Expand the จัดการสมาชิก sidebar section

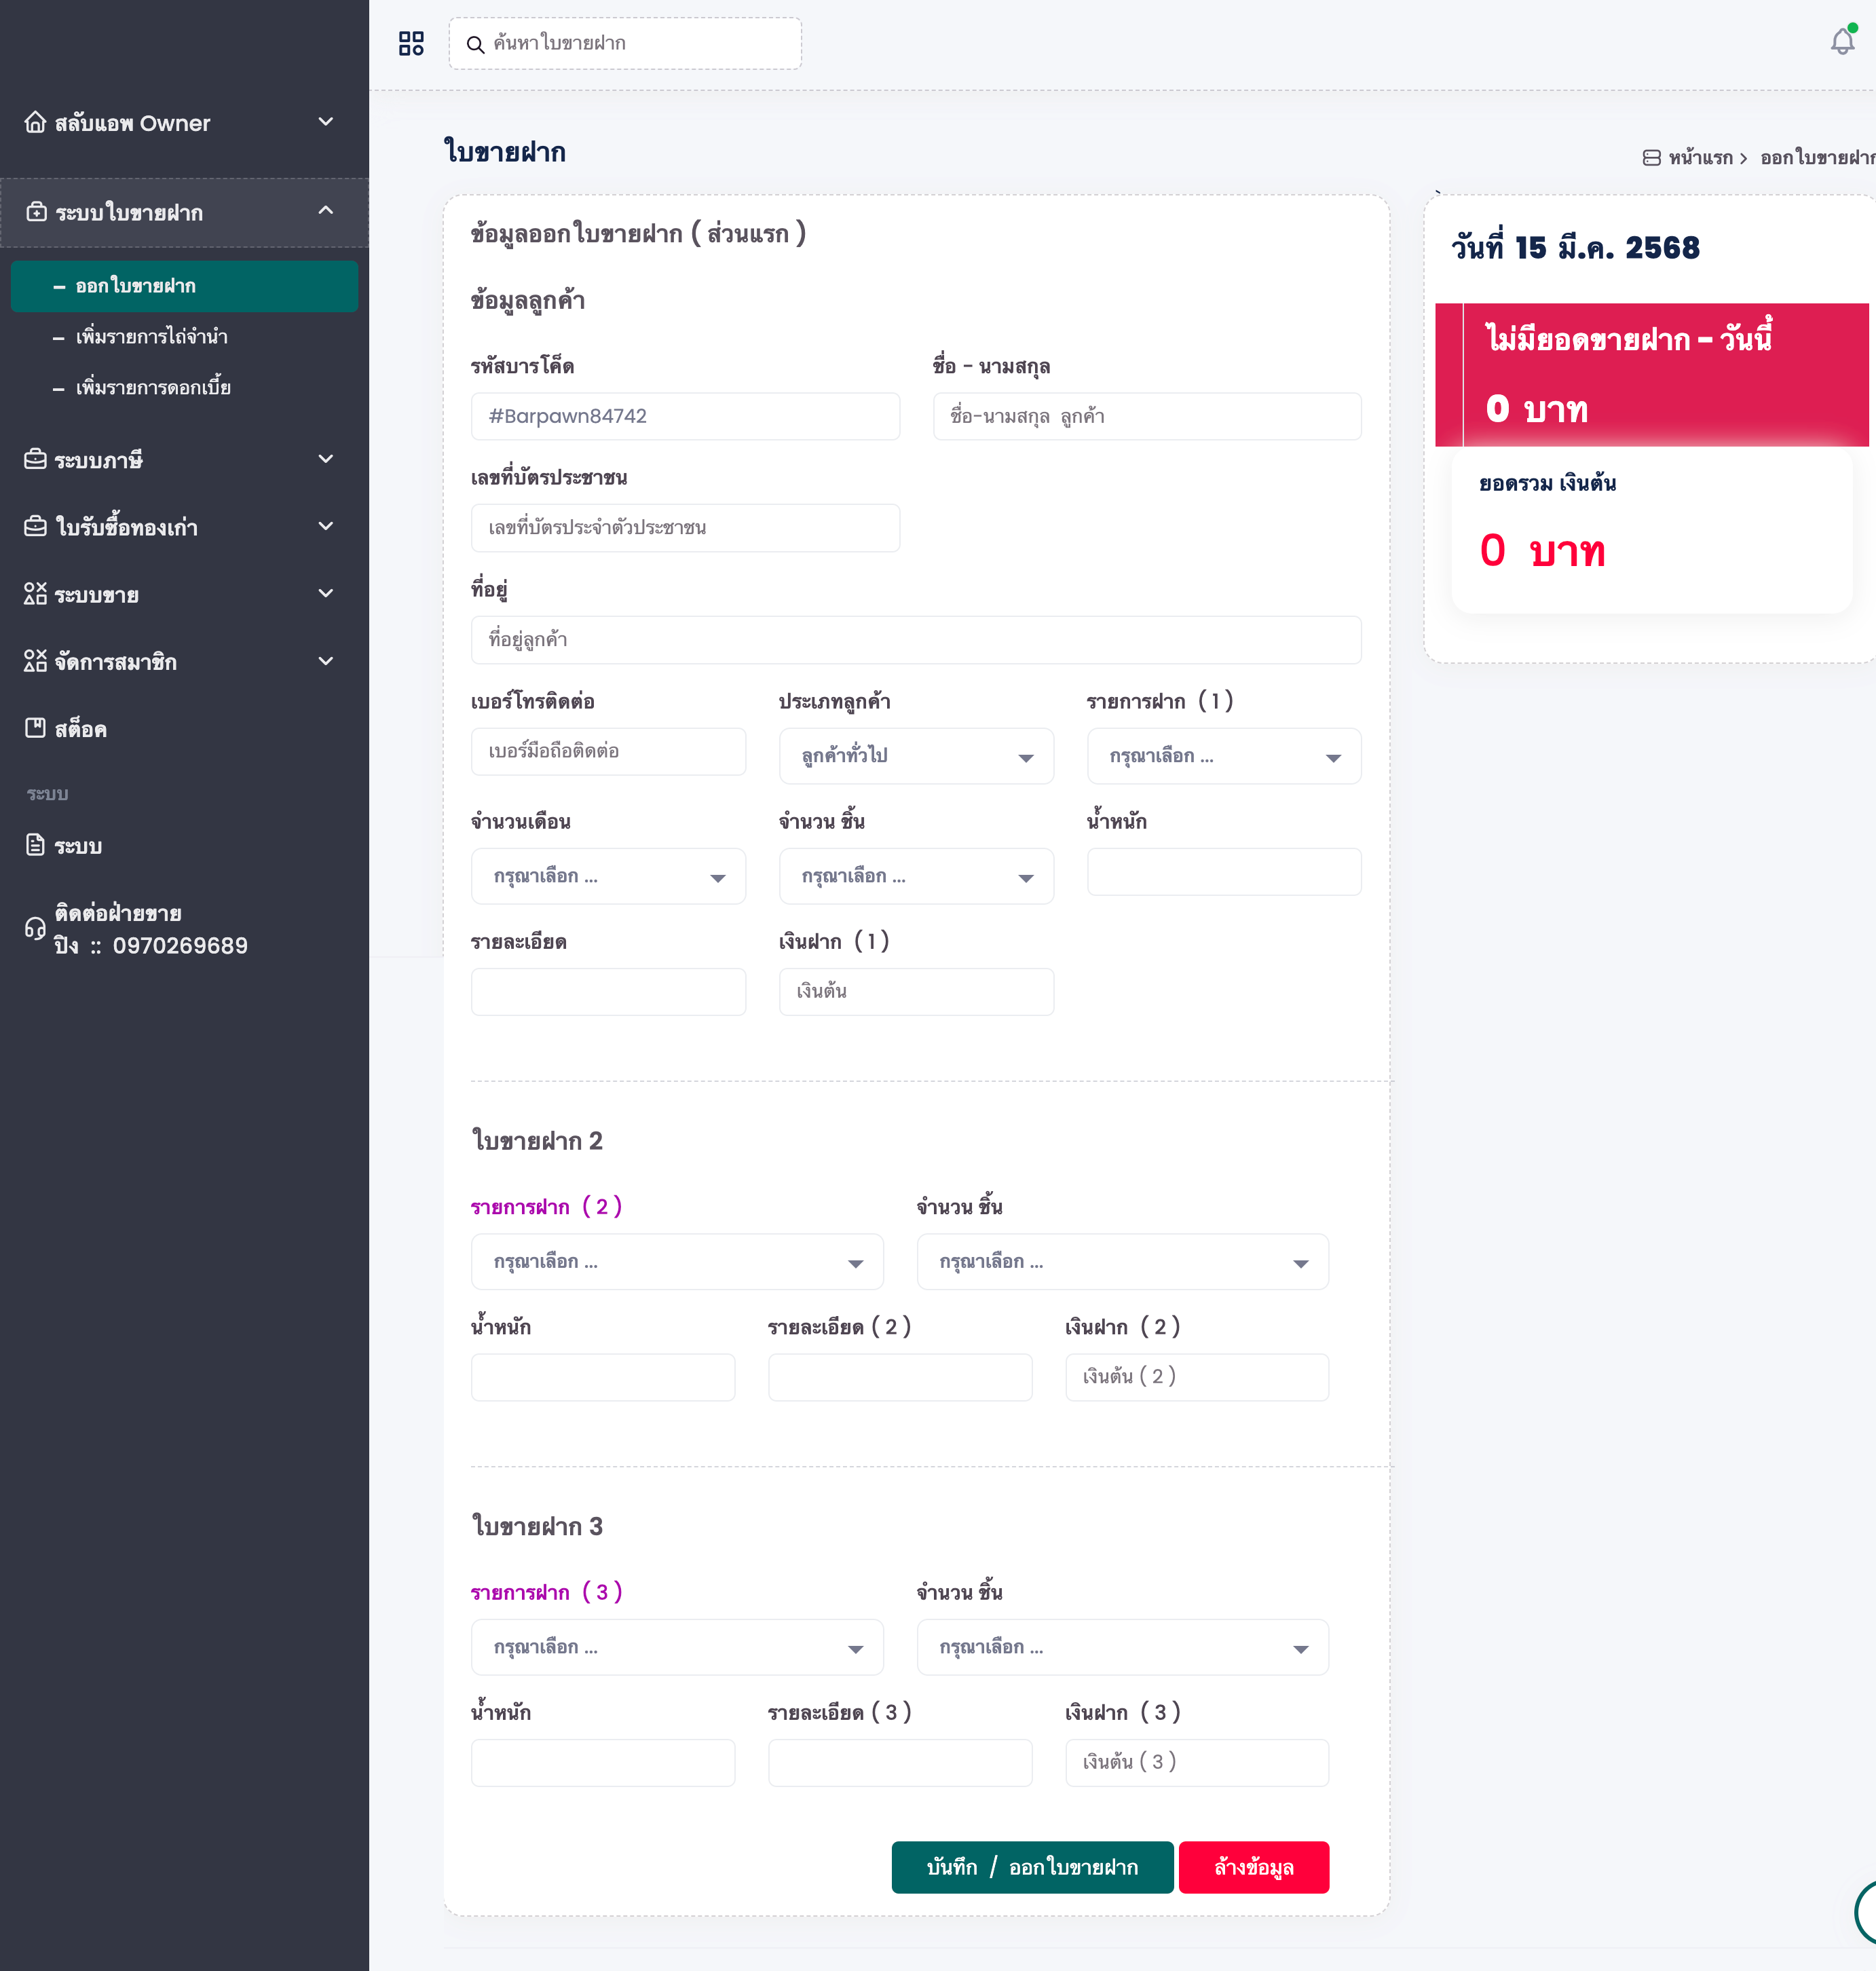pos(326,661)
